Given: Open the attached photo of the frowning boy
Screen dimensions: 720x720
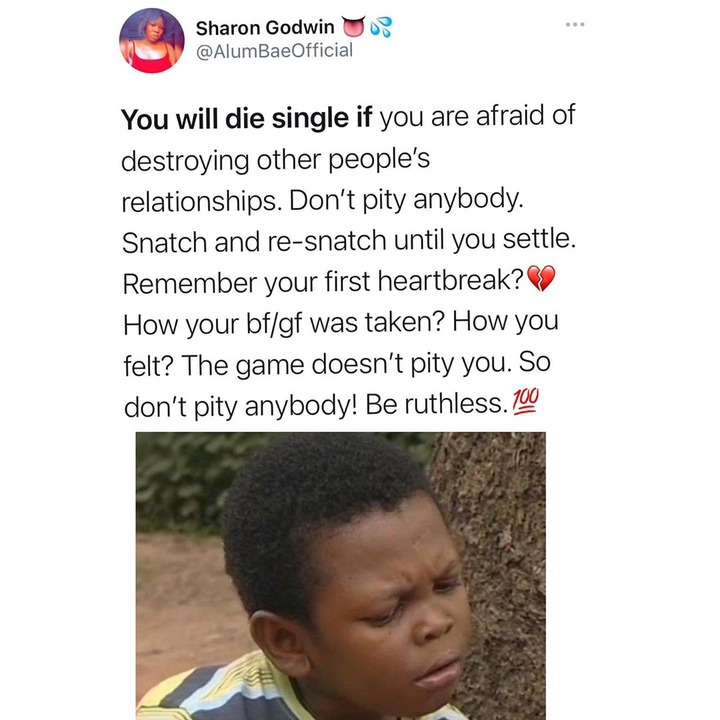Looking at the screenshot, I should [x=341, y=576].
